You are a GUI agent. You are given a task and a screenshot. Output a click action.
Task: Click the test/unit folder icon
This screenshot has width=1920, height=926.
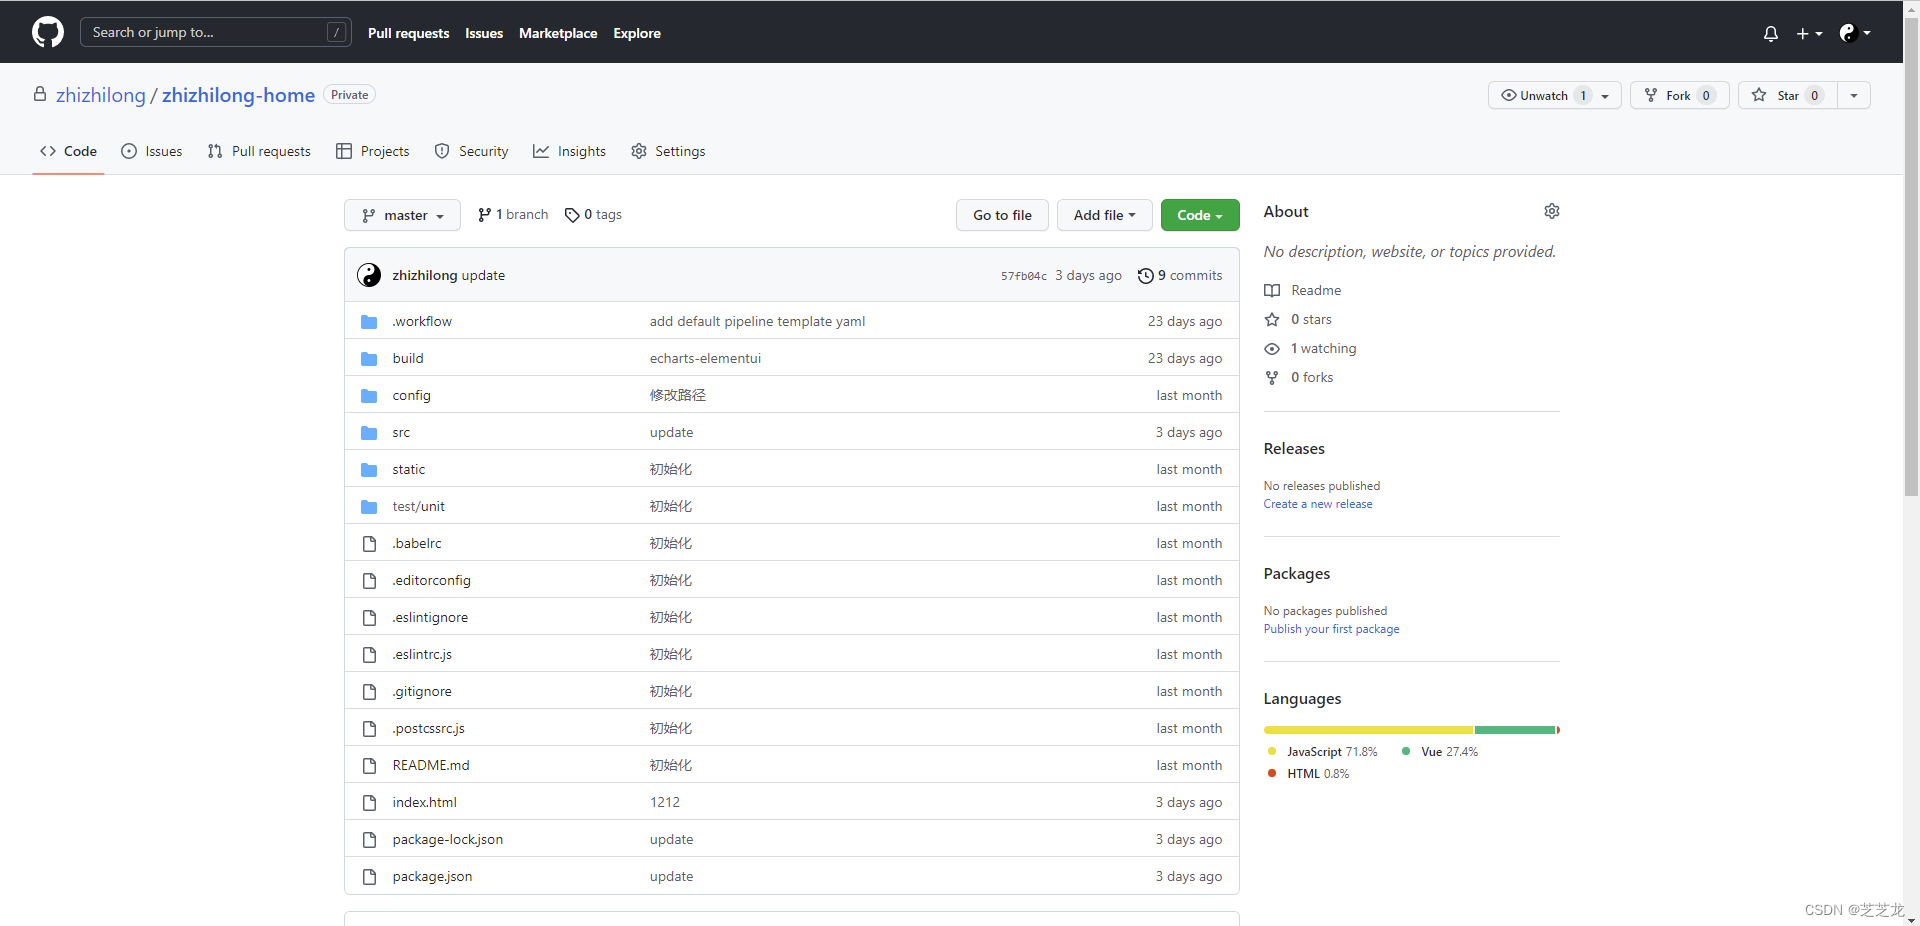[369, 507]
